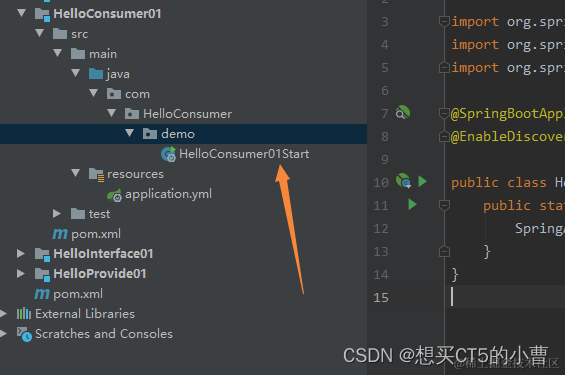
Task: Select pom.xml under HelloConsumer01
Action: [96, 234]
